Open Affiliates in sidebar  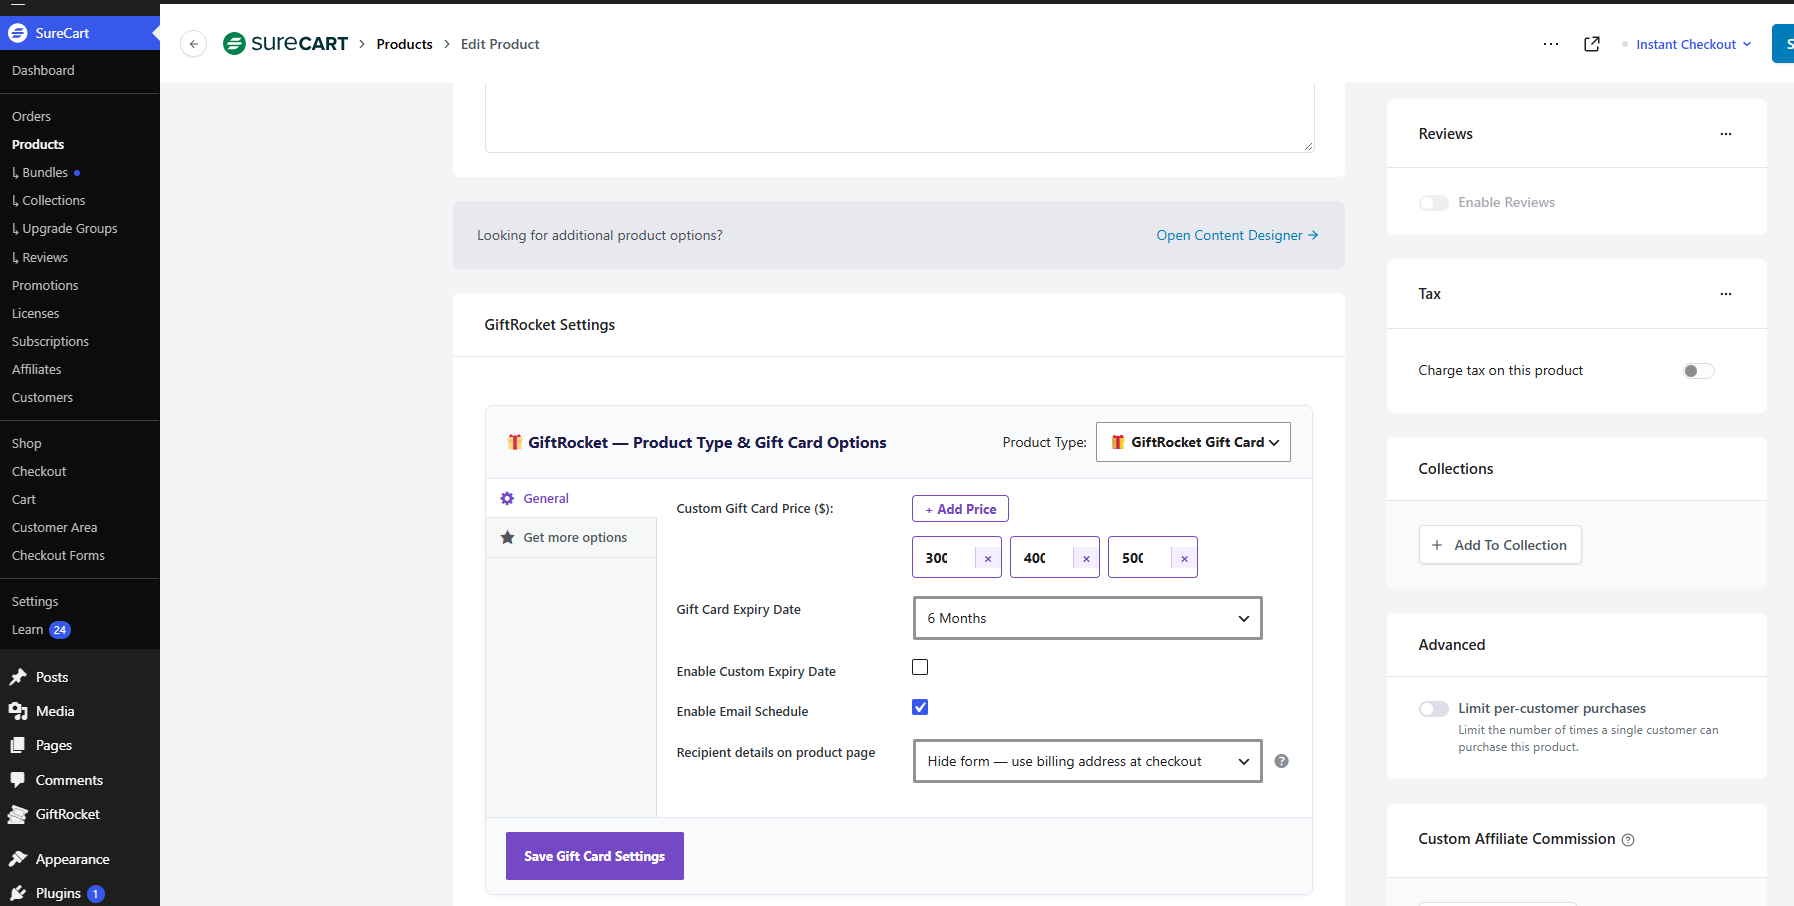pyautogui.click(x=36, y=370)
